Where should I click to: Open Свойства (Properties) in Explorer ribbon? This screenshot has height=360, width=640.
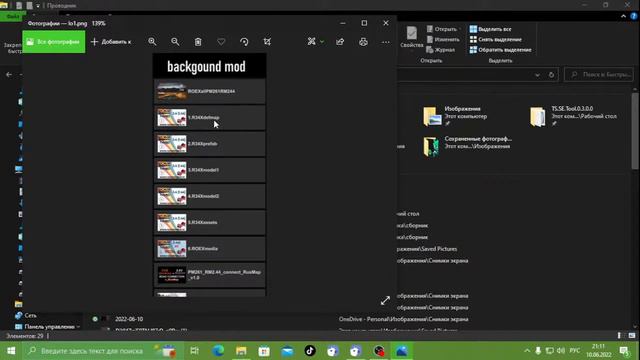411,37
